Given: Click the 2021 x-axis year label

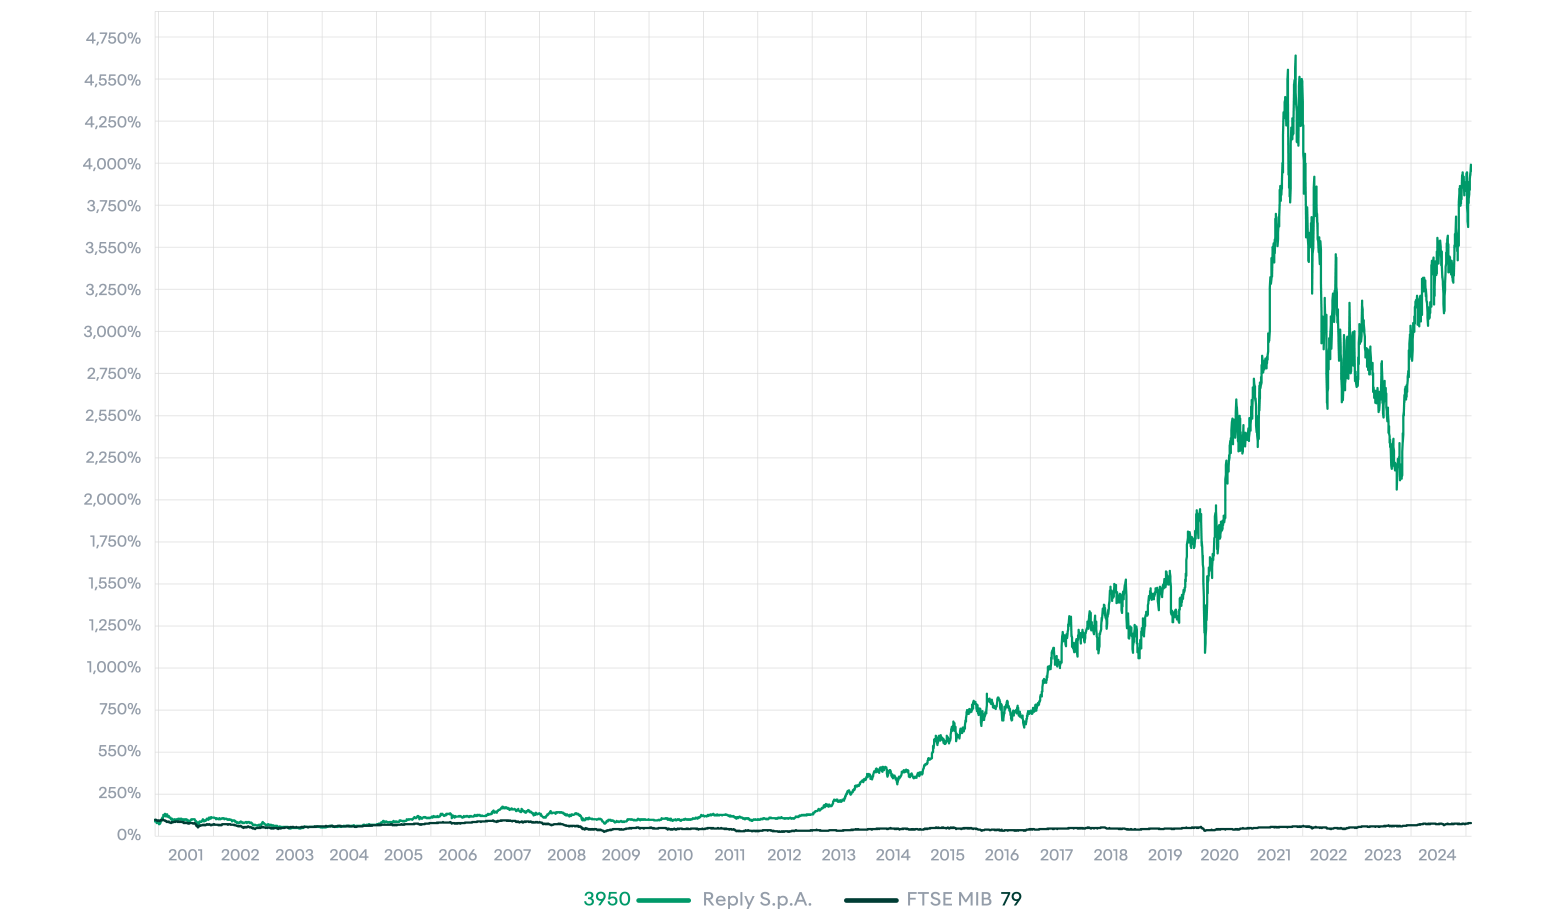Looking at the screenshot, I should (x=1274, y=855).
